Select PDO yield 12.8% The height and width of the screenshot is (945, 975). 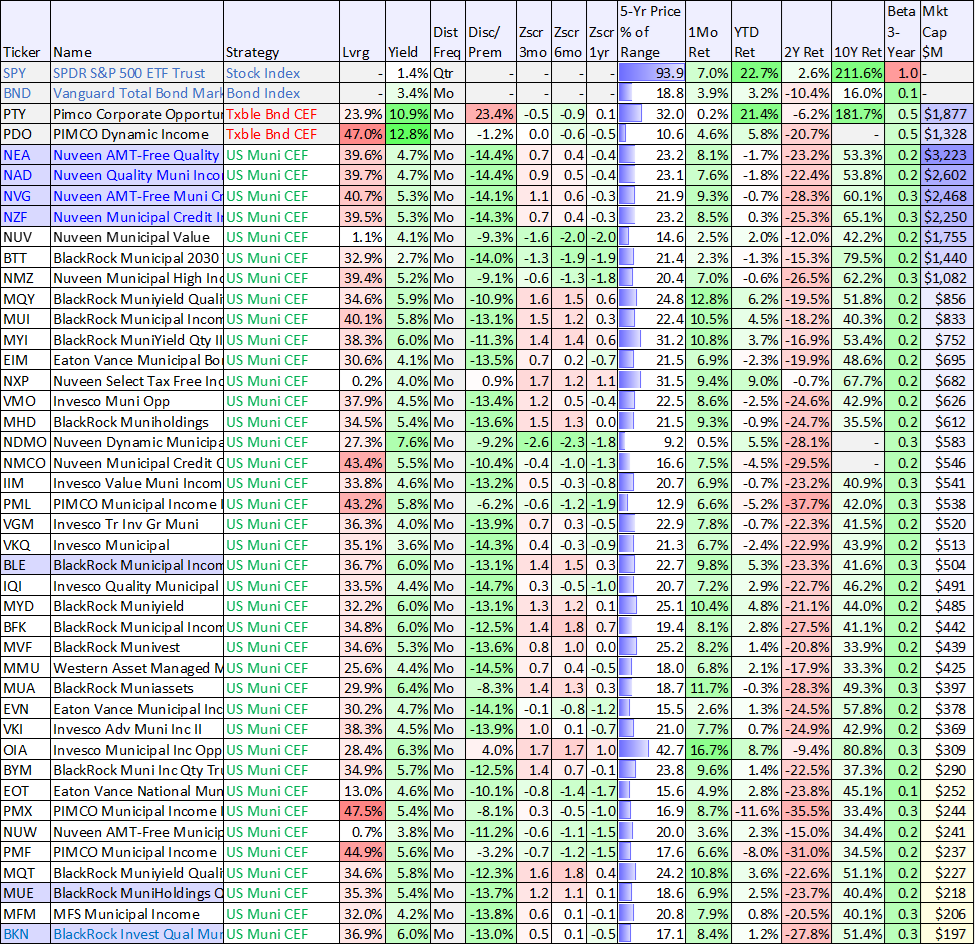(x=408, y=135)
